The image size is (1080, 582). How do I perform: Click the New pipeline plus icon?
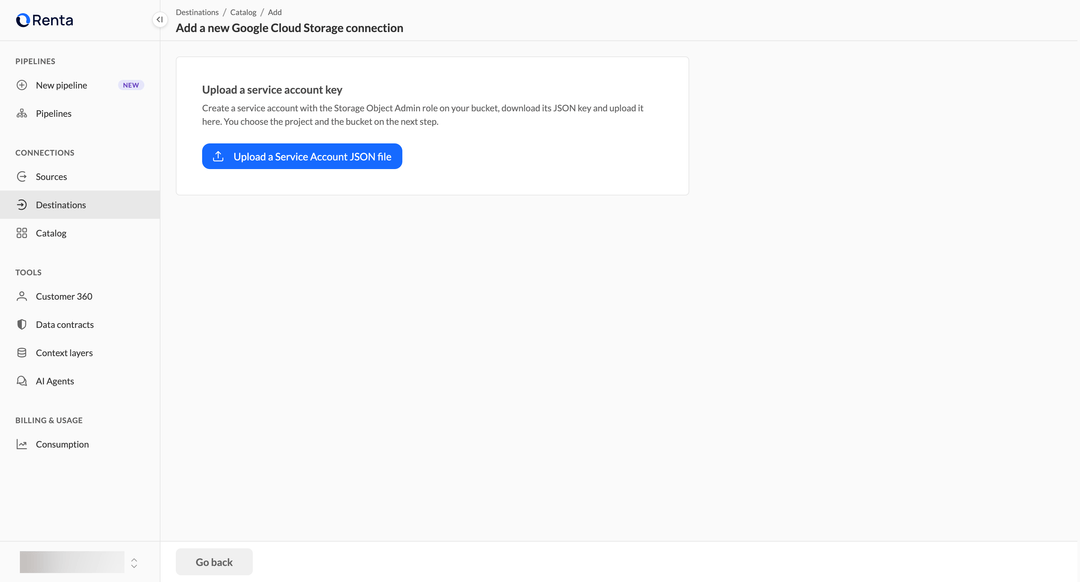point(22,85)
